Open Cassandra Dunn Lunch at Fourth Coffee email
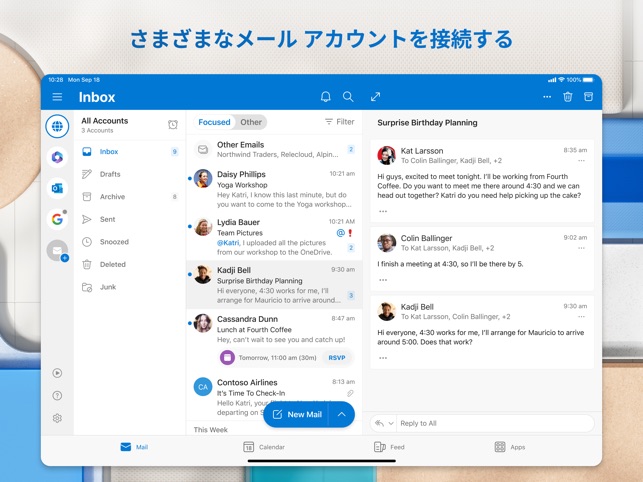Image resolution: width=643 pixels, height=482 pixels. click(274, 340)
